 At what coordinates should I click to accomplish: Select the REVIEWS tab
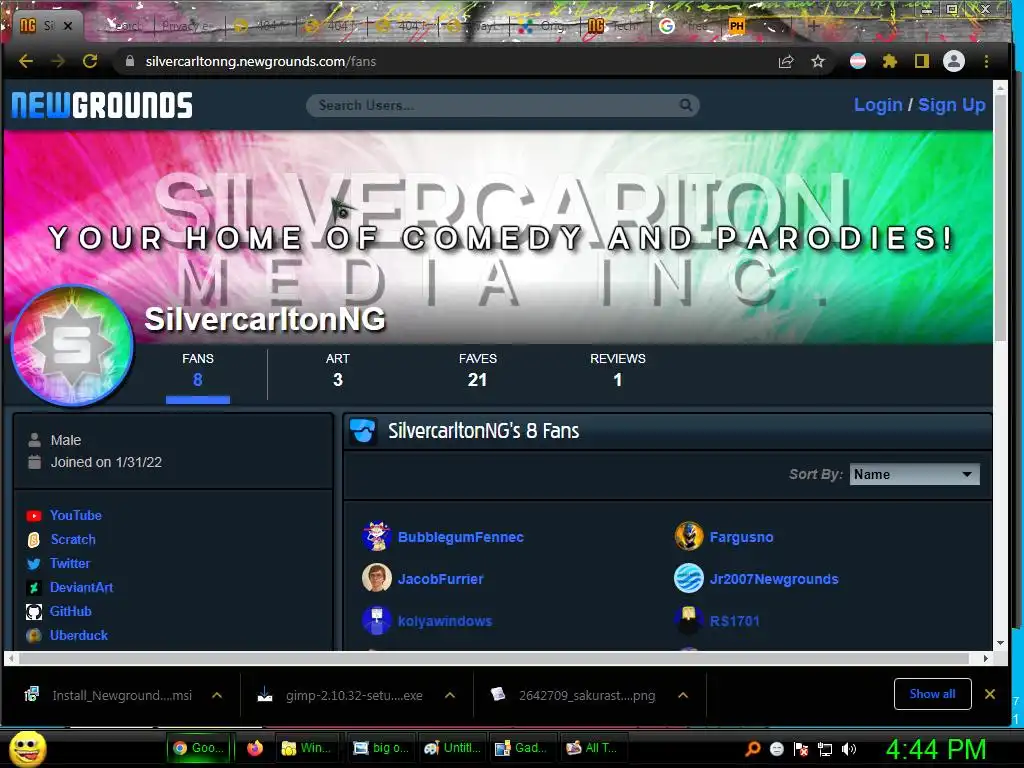pyautogui.click(x=618, y=370)
